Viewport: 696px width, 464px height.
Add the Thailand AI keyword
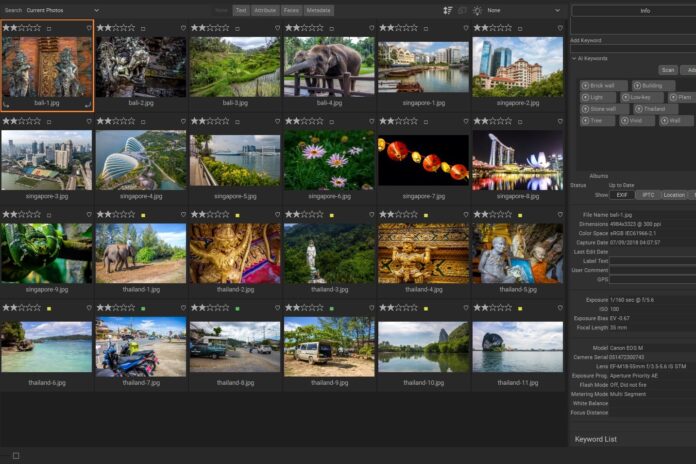[x=656, y=109]
